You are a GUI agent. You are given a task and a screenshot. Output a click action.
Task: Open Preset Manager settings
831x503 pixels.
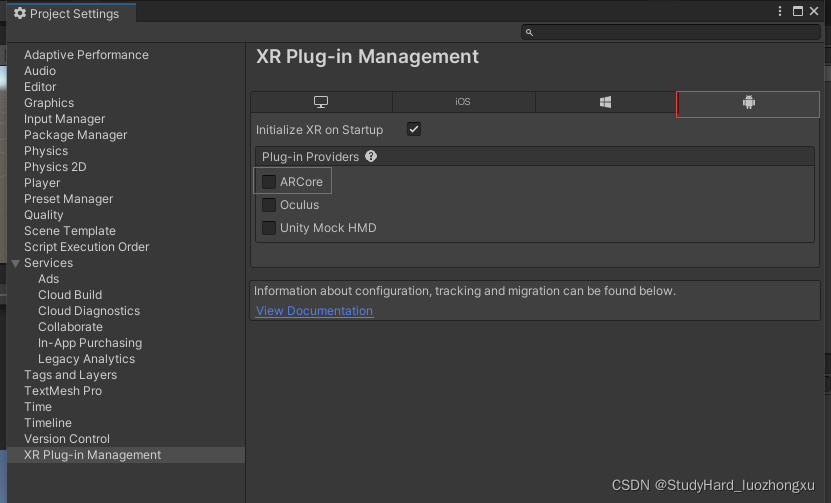68,199
